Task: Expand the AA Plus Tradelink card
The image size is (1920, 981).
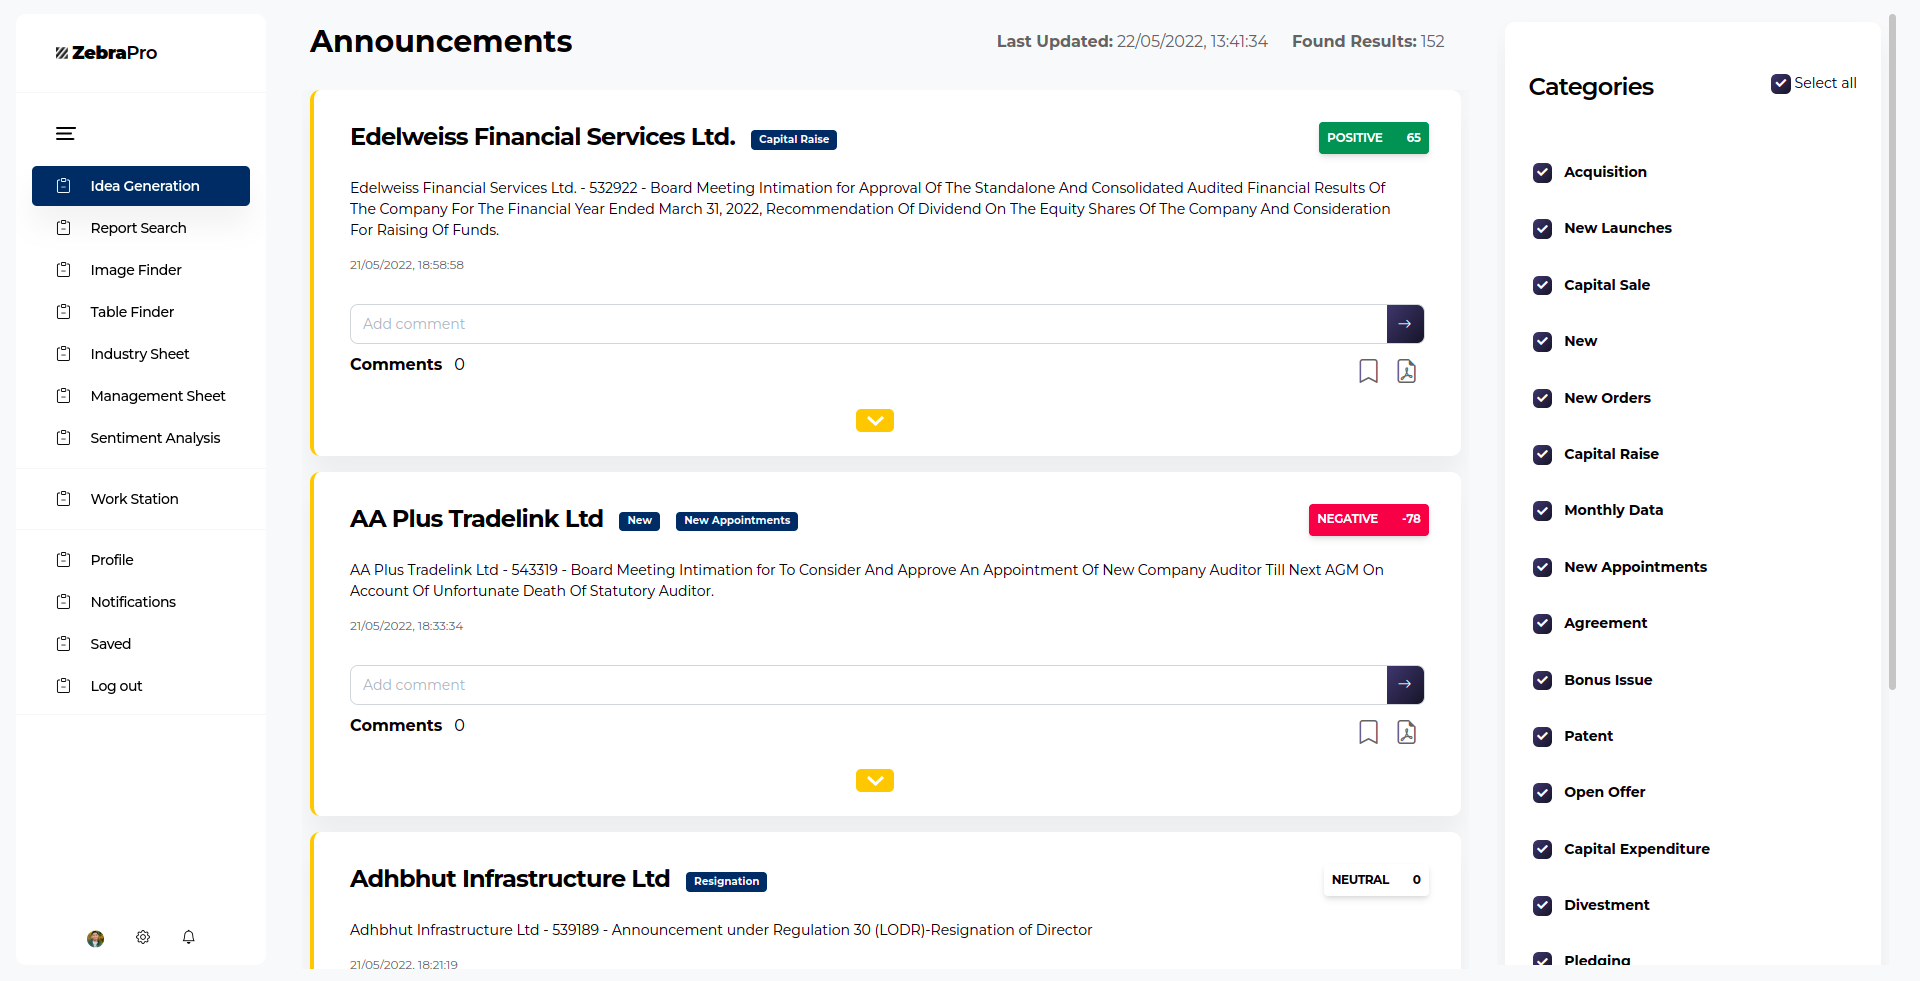Action: click(x=874, y=781)
